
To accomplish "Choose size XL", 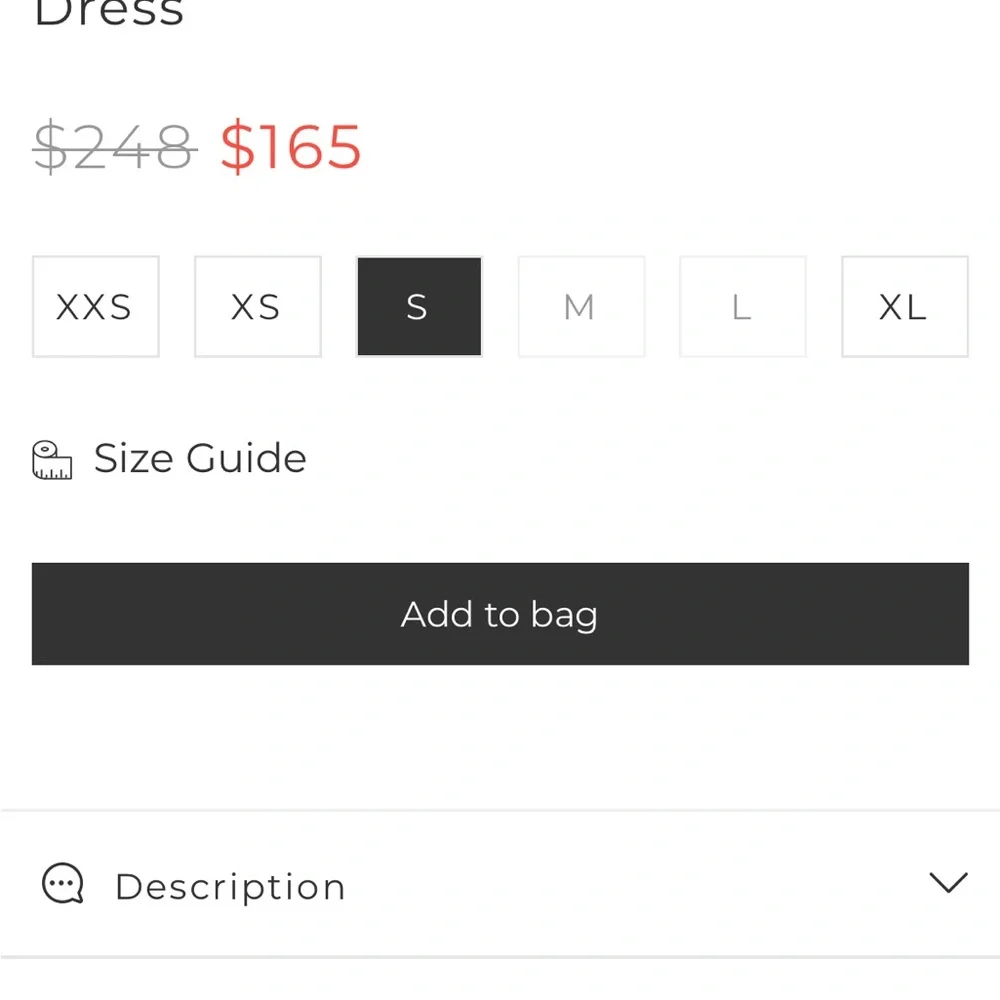I will [x=904, y=307].
